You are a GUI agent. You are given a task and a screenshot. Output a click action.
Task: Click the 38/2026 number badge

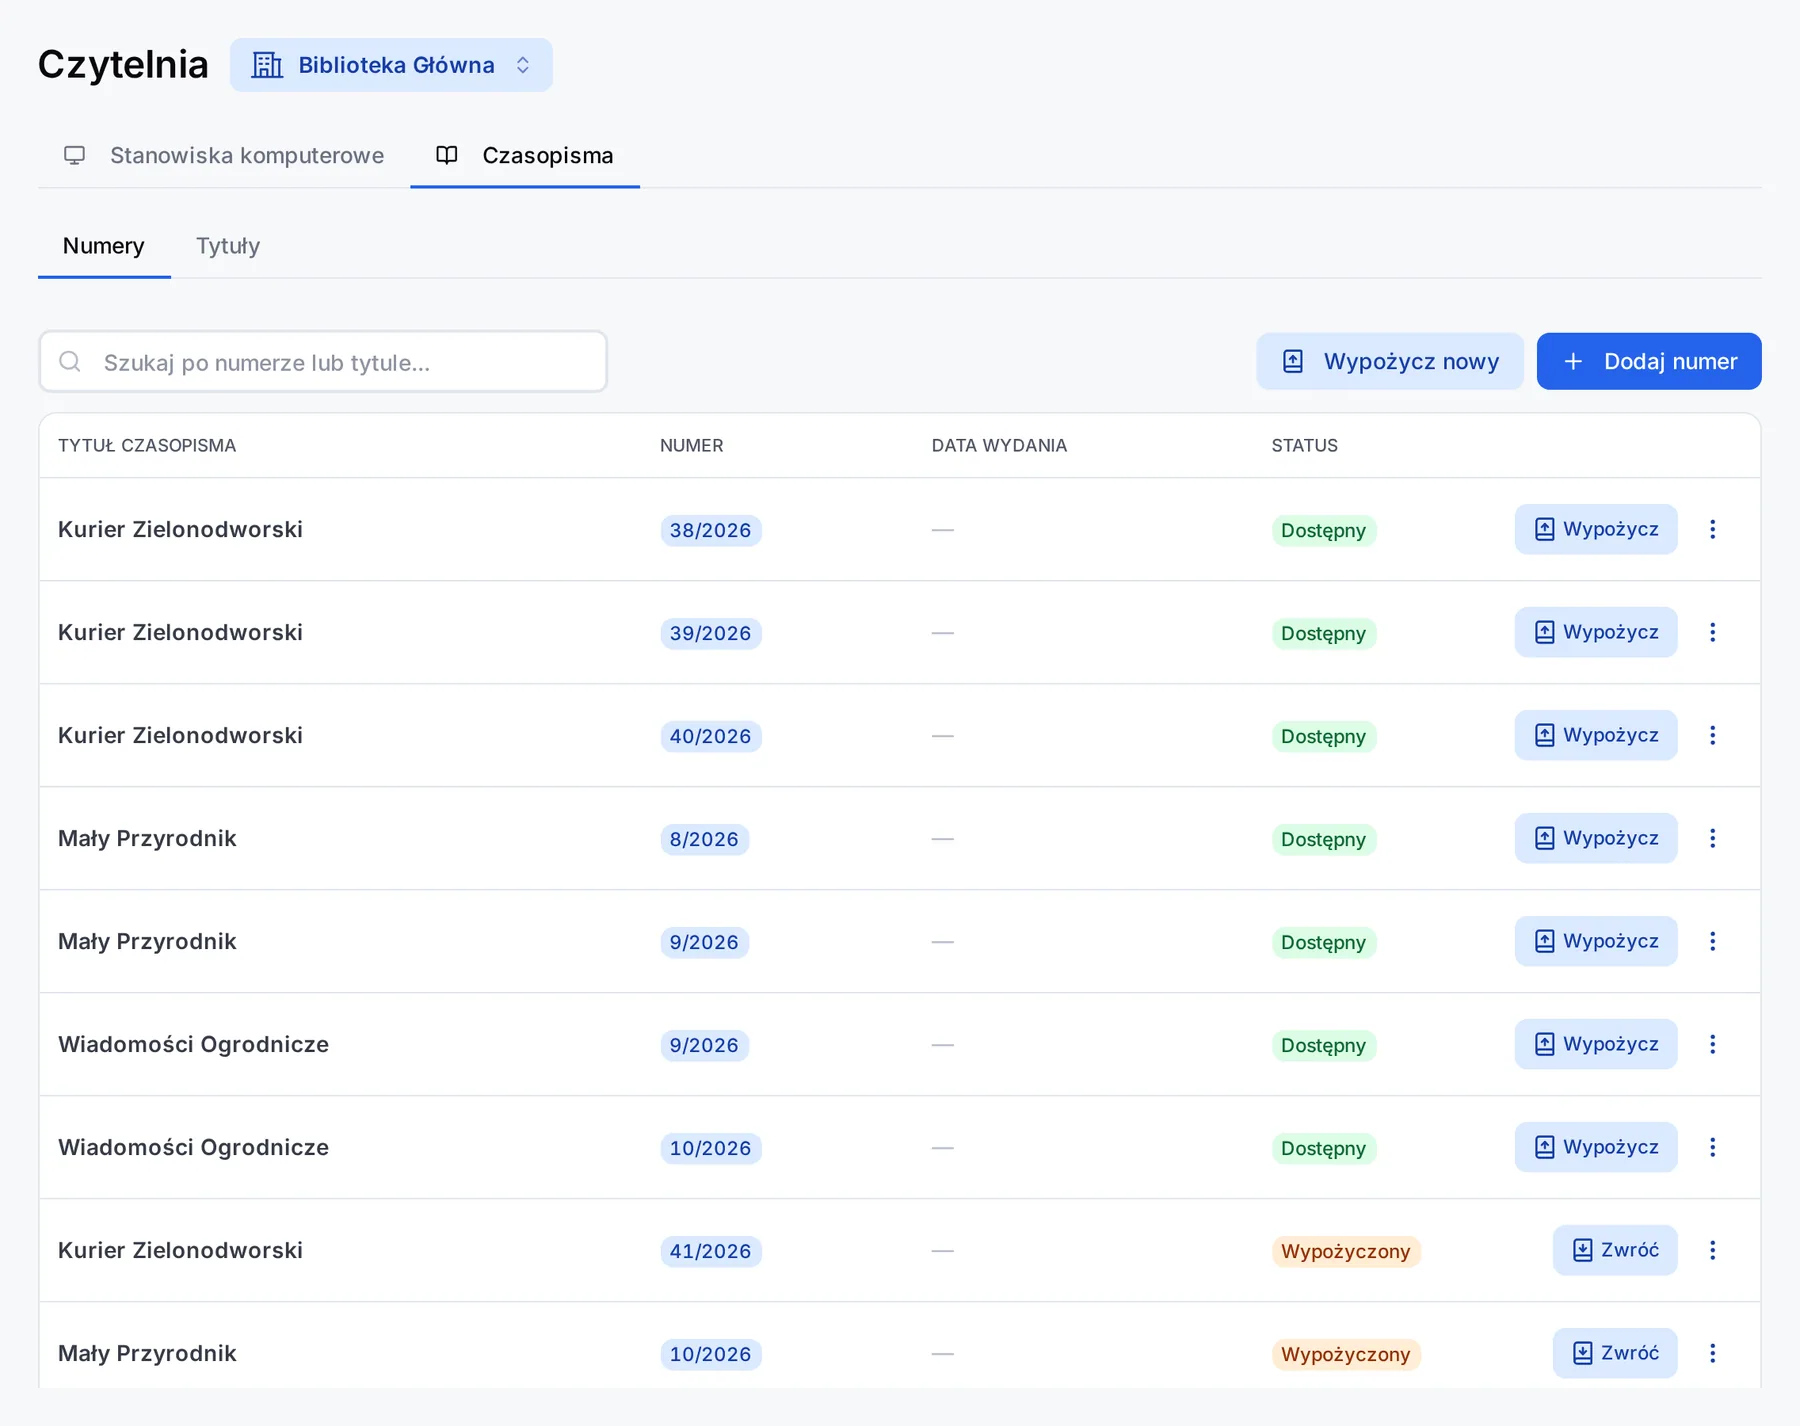point(710,530)
